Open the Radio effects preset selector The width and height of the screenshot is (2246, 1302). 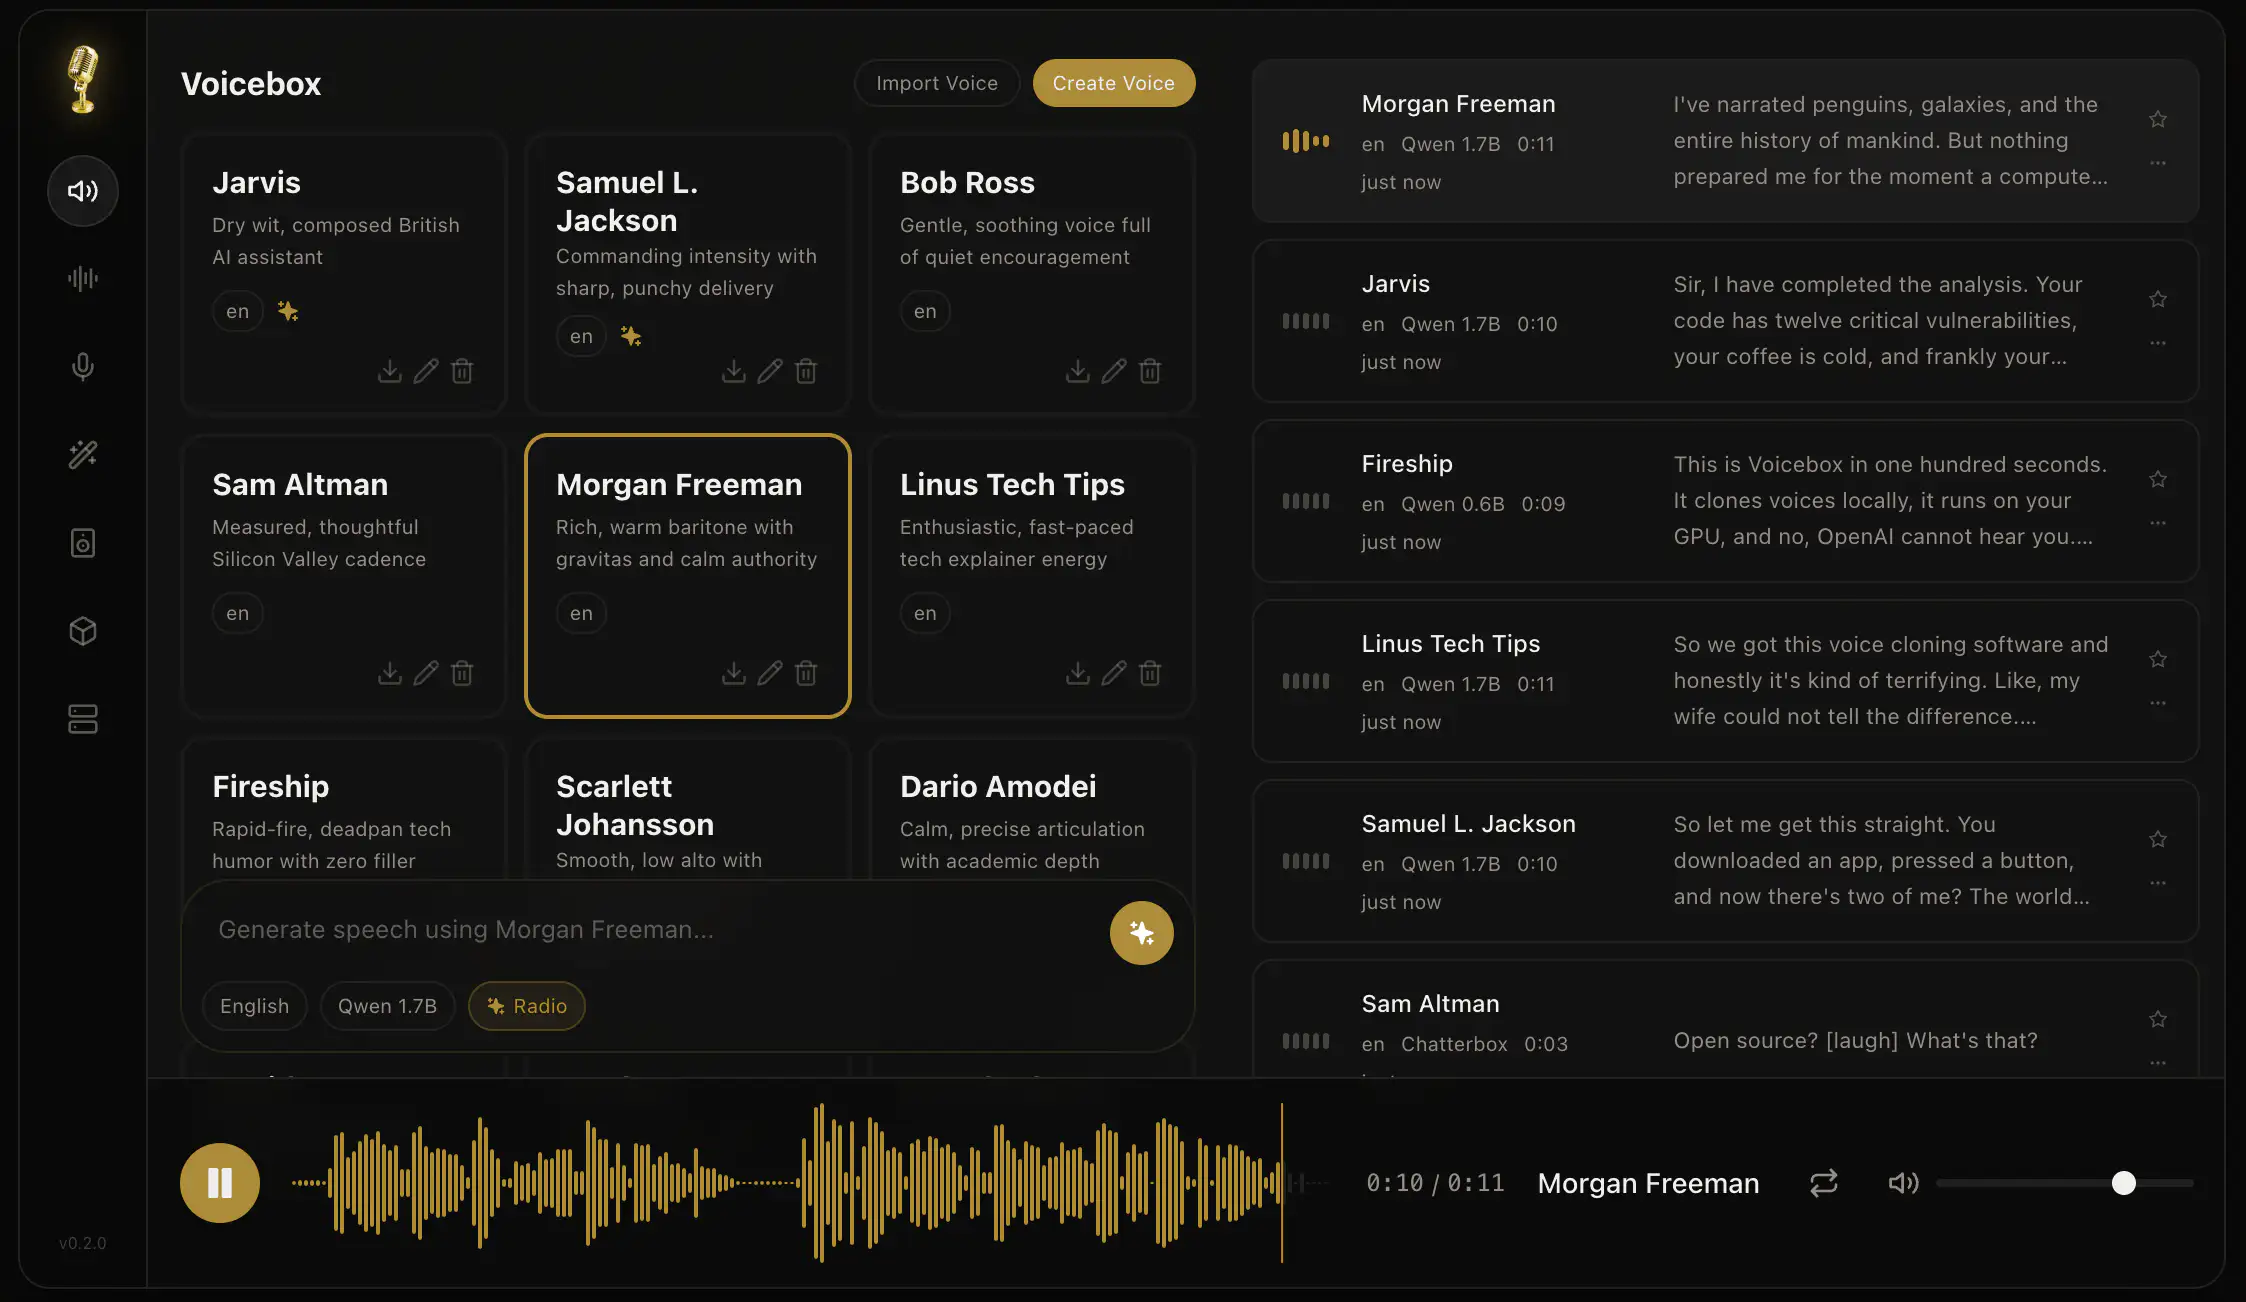(527, 1006)
